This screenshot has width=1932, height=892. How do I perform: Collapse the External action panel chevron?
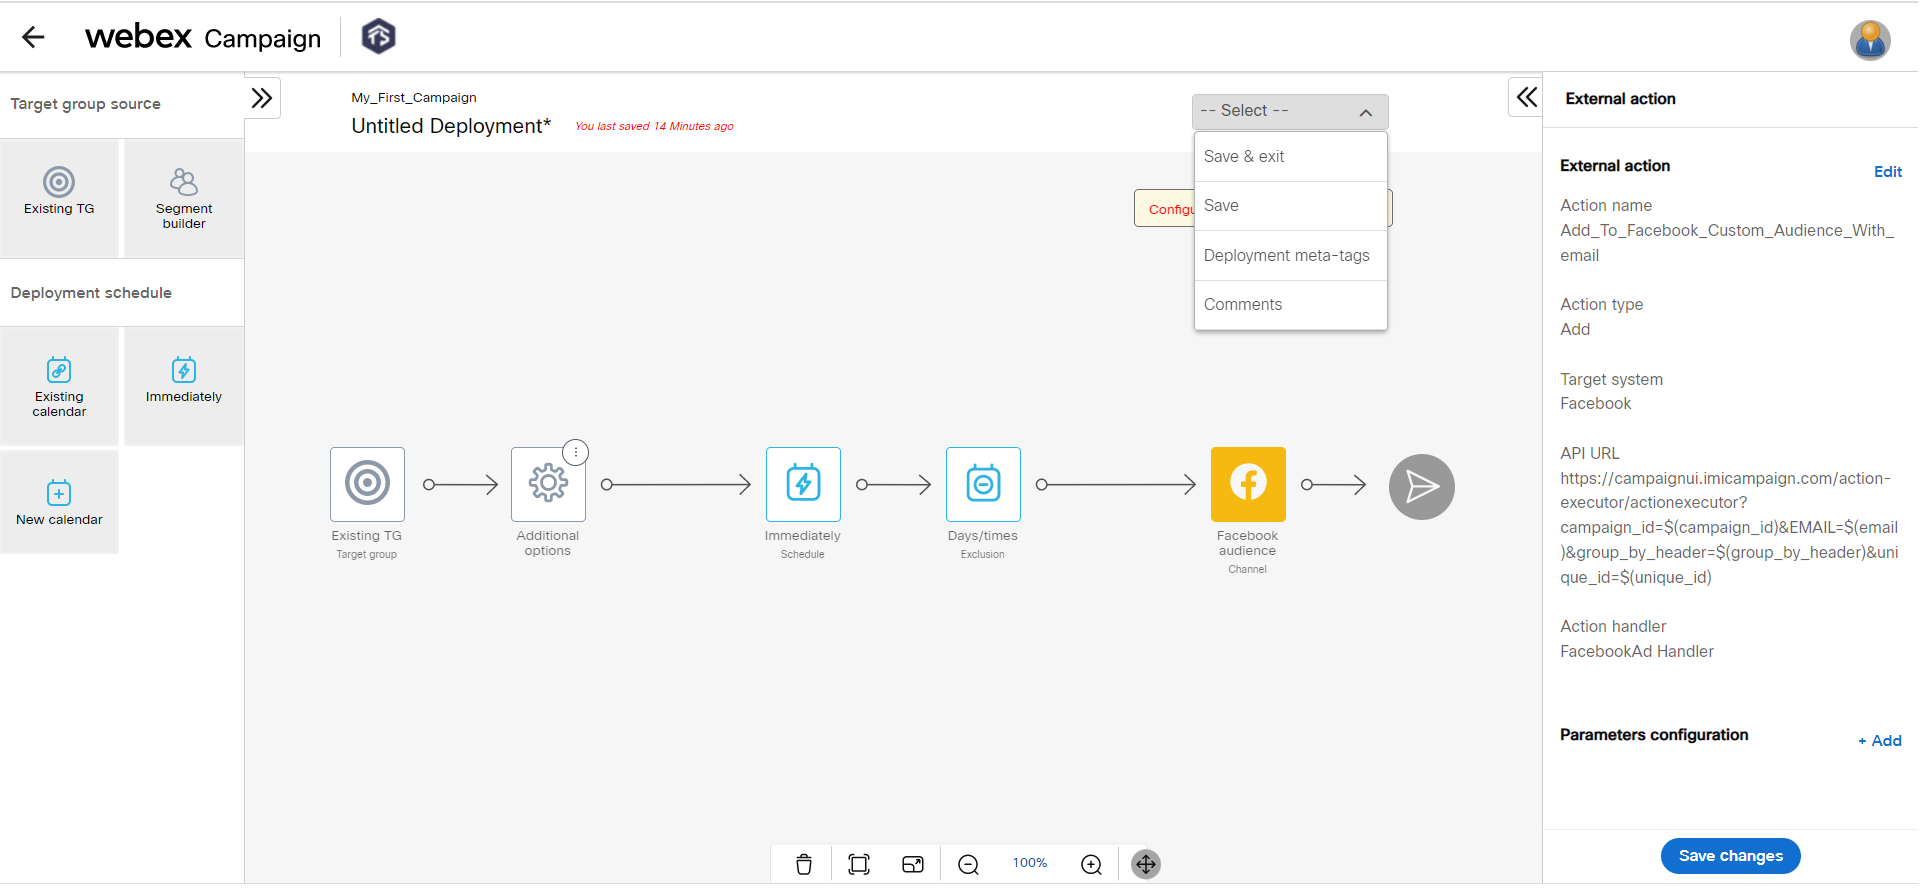click(x=1526, y=97)
